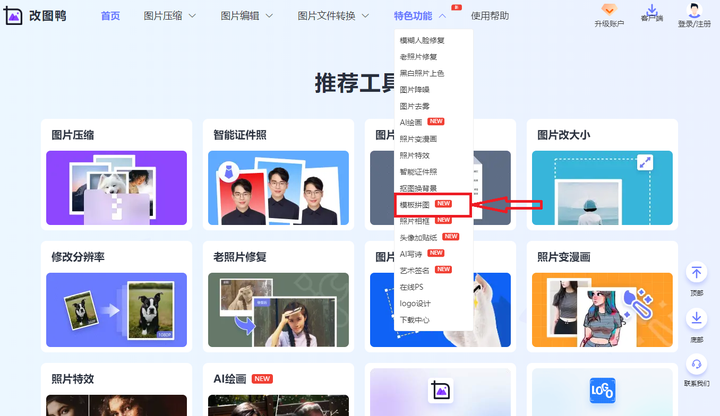
Task: Open AI写诗 menu entry
Action: [411, 254]
